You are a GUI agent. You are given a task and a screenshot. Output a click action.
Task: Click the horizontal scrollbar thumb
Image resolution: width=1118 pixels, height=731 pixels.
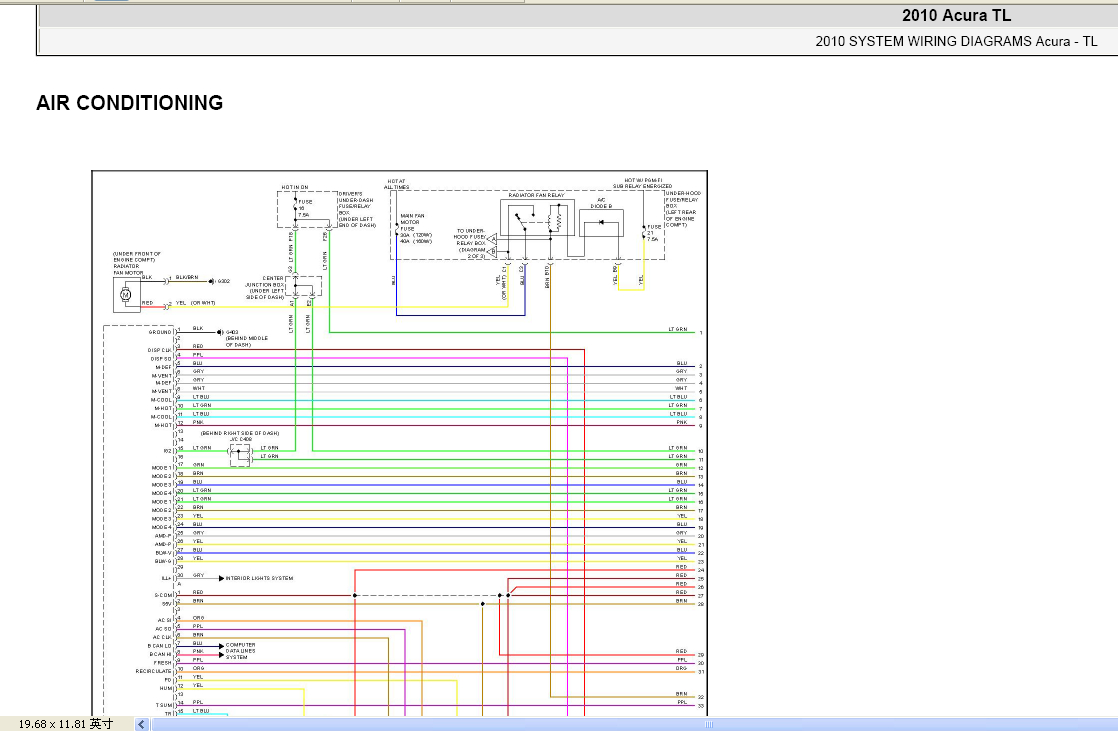(x=635, y=724)
